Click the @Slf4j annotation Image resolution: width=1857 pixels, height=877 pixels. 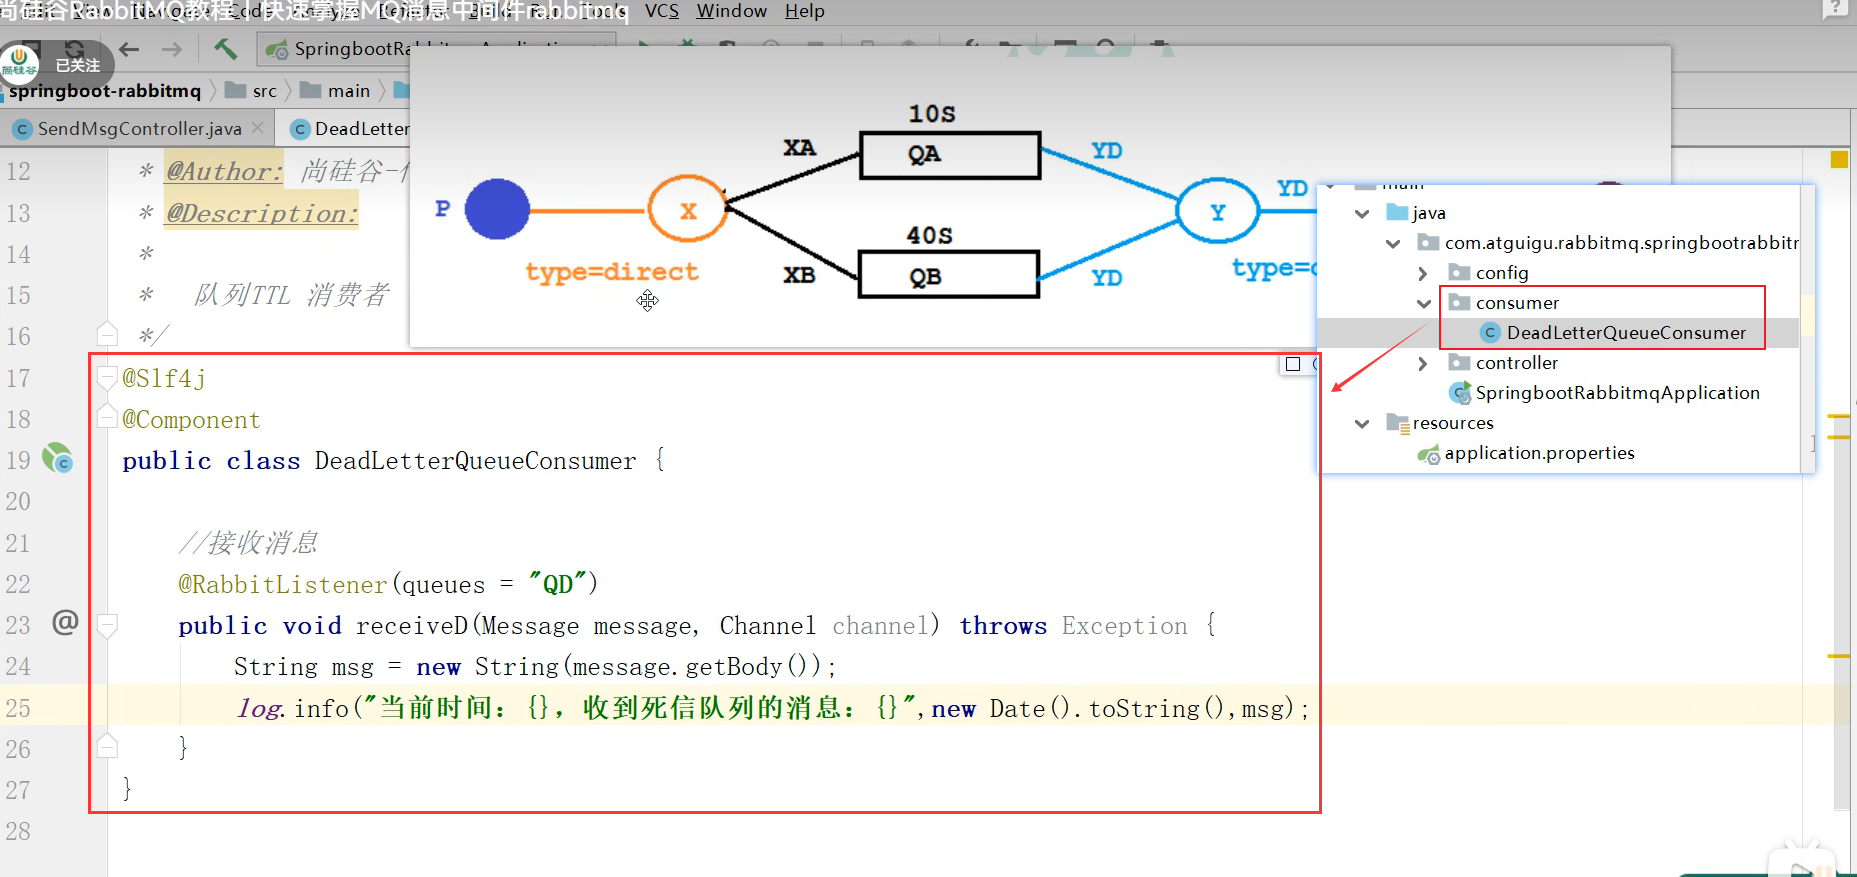(164, 378)
